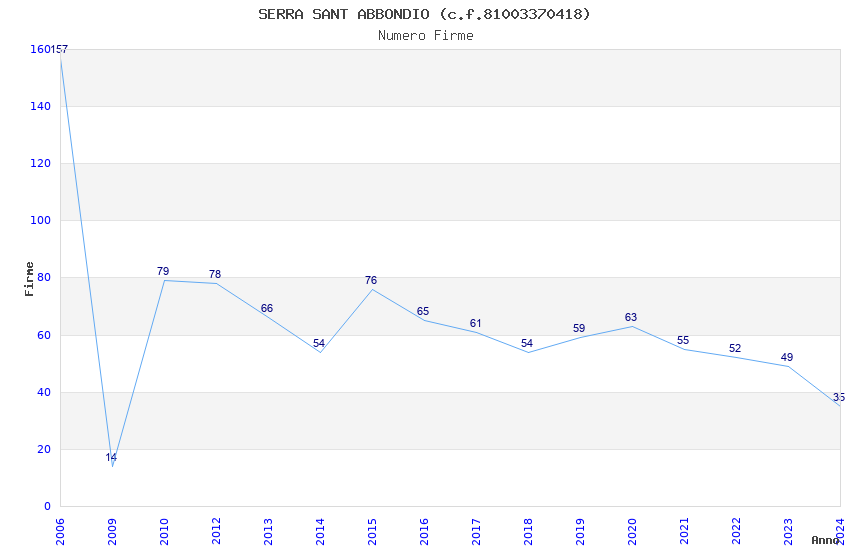Click the 2018 data value 54
Screen dimensions: 850x550
[x=527, y=344]
